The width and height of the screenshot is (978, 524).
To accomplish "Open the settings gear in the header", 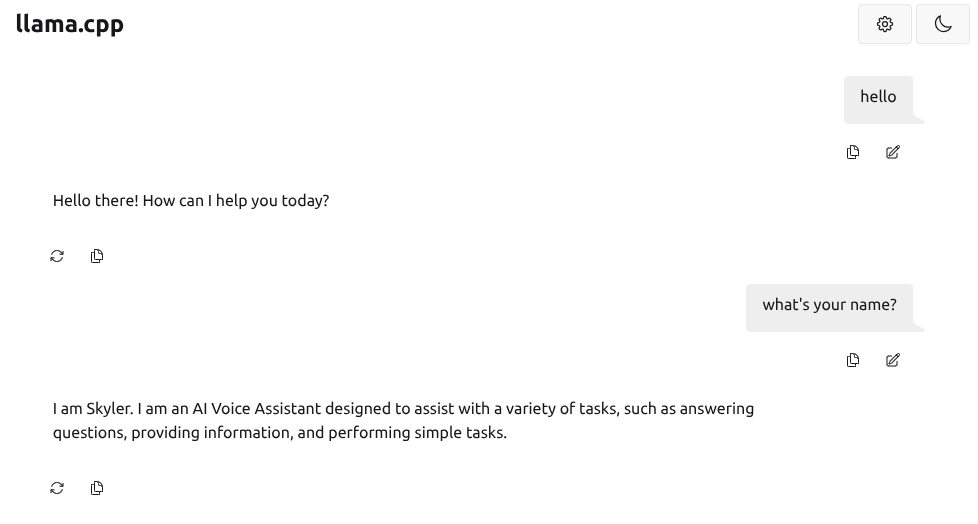I will click(884, 24).
